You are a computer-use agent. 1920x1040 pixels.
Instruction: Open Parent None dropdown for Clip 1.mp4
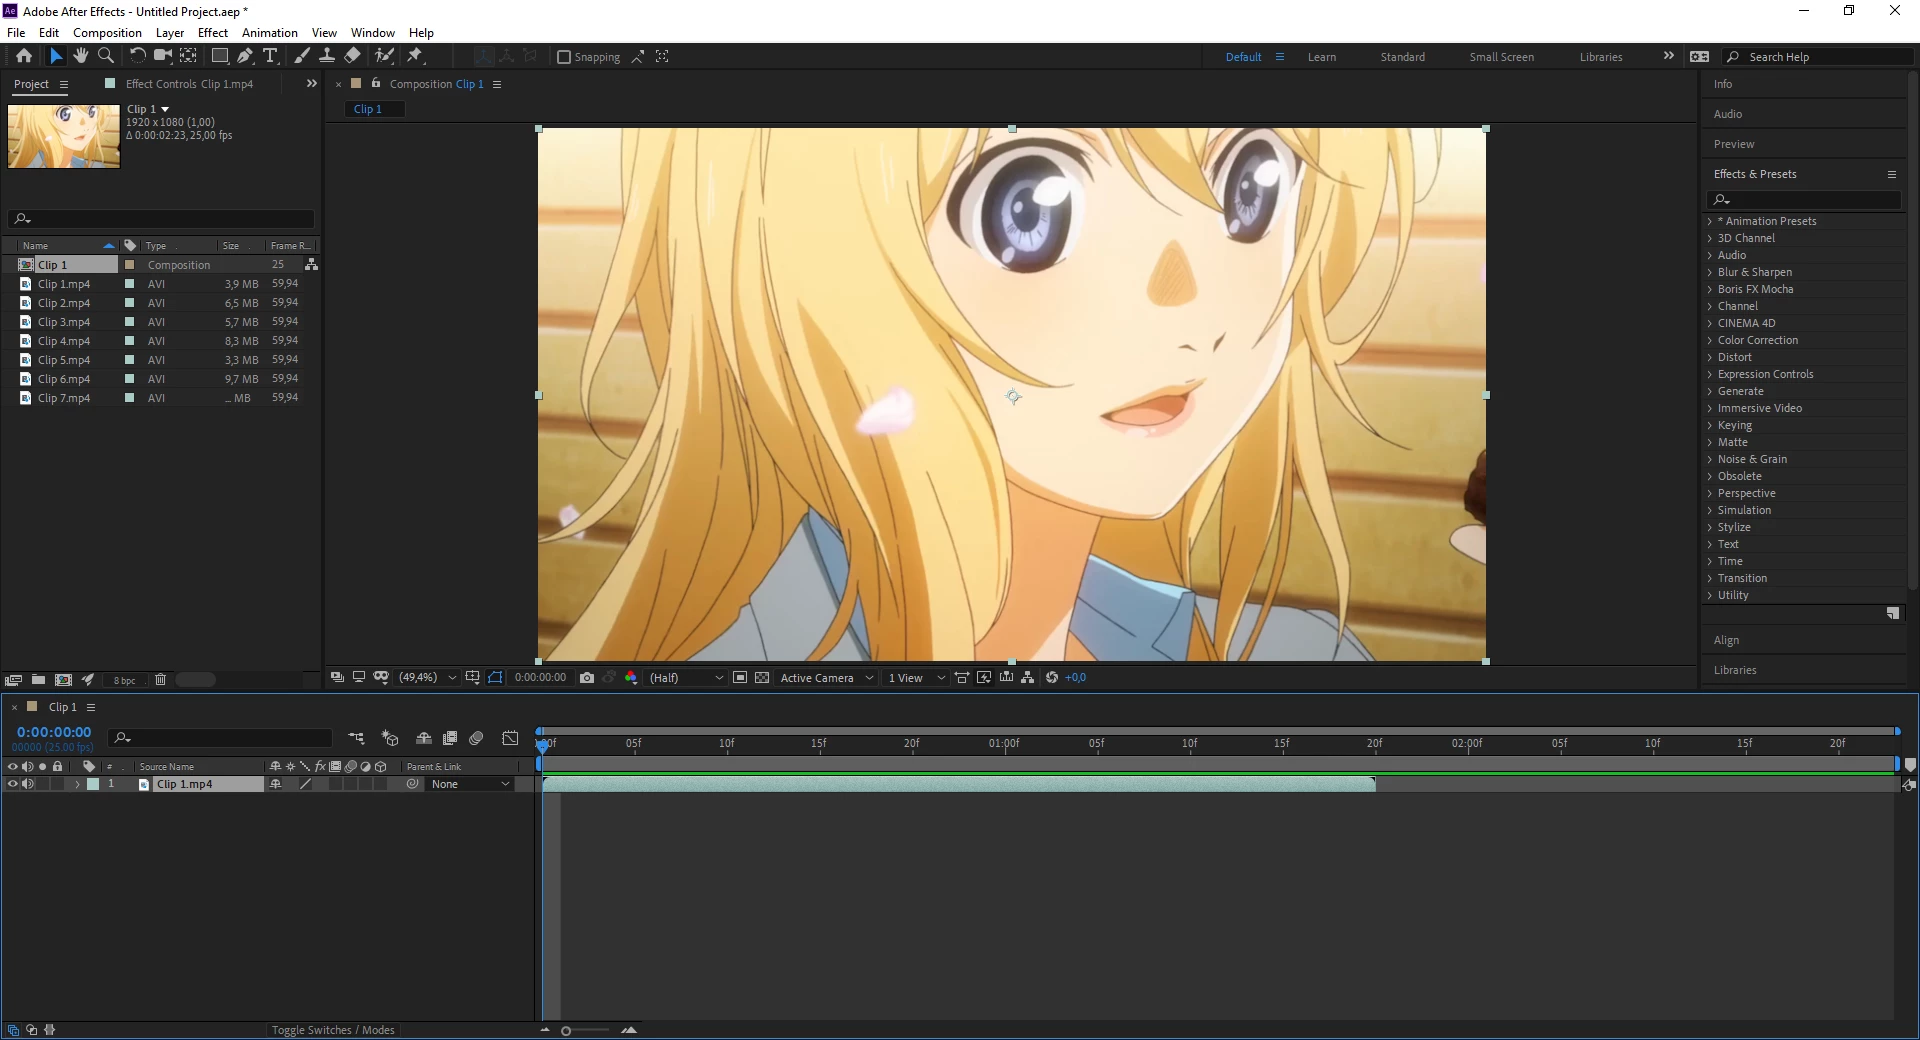[x=470, y=784]
